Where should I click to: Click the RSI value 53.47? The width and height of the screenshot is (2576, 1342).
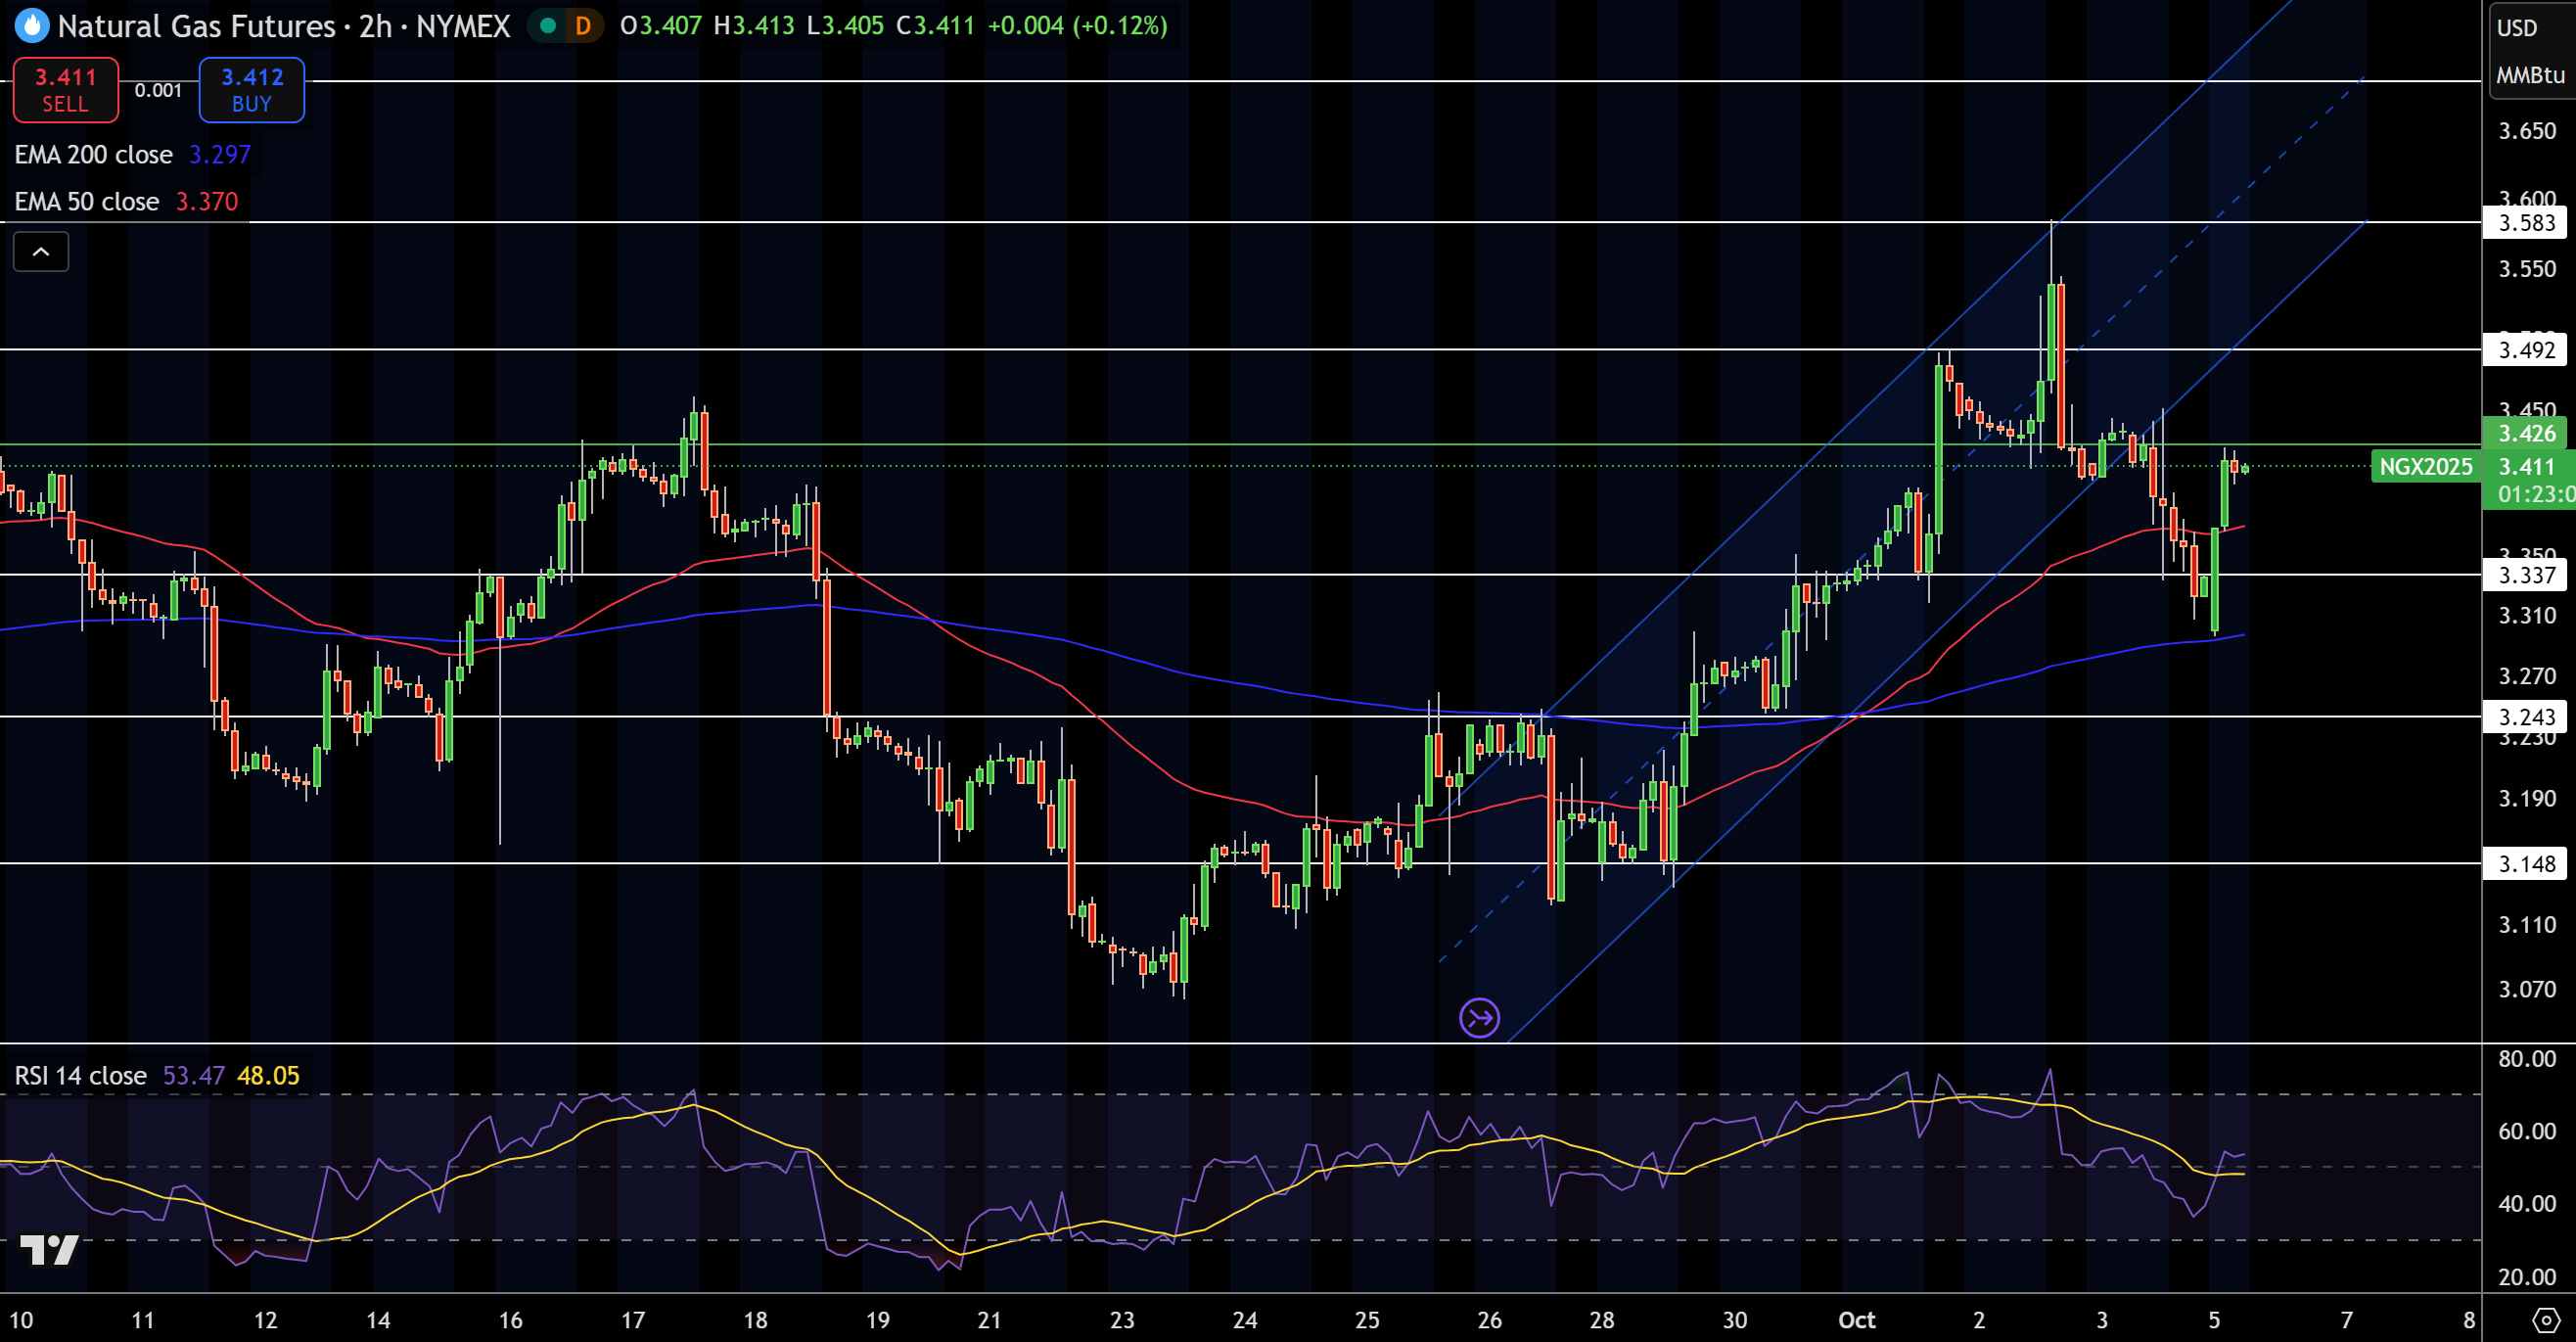[194, 1076]
